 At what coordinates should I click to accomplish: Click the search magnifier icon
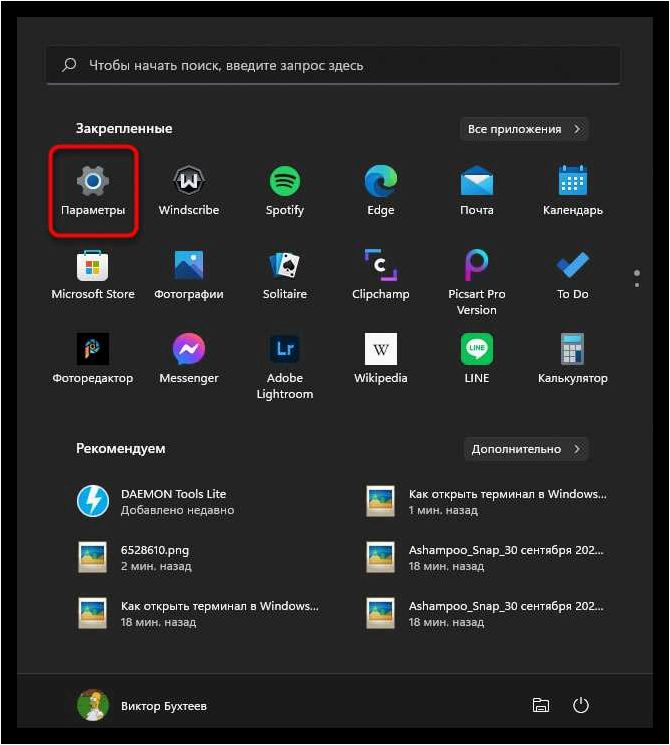click(69, 65)
